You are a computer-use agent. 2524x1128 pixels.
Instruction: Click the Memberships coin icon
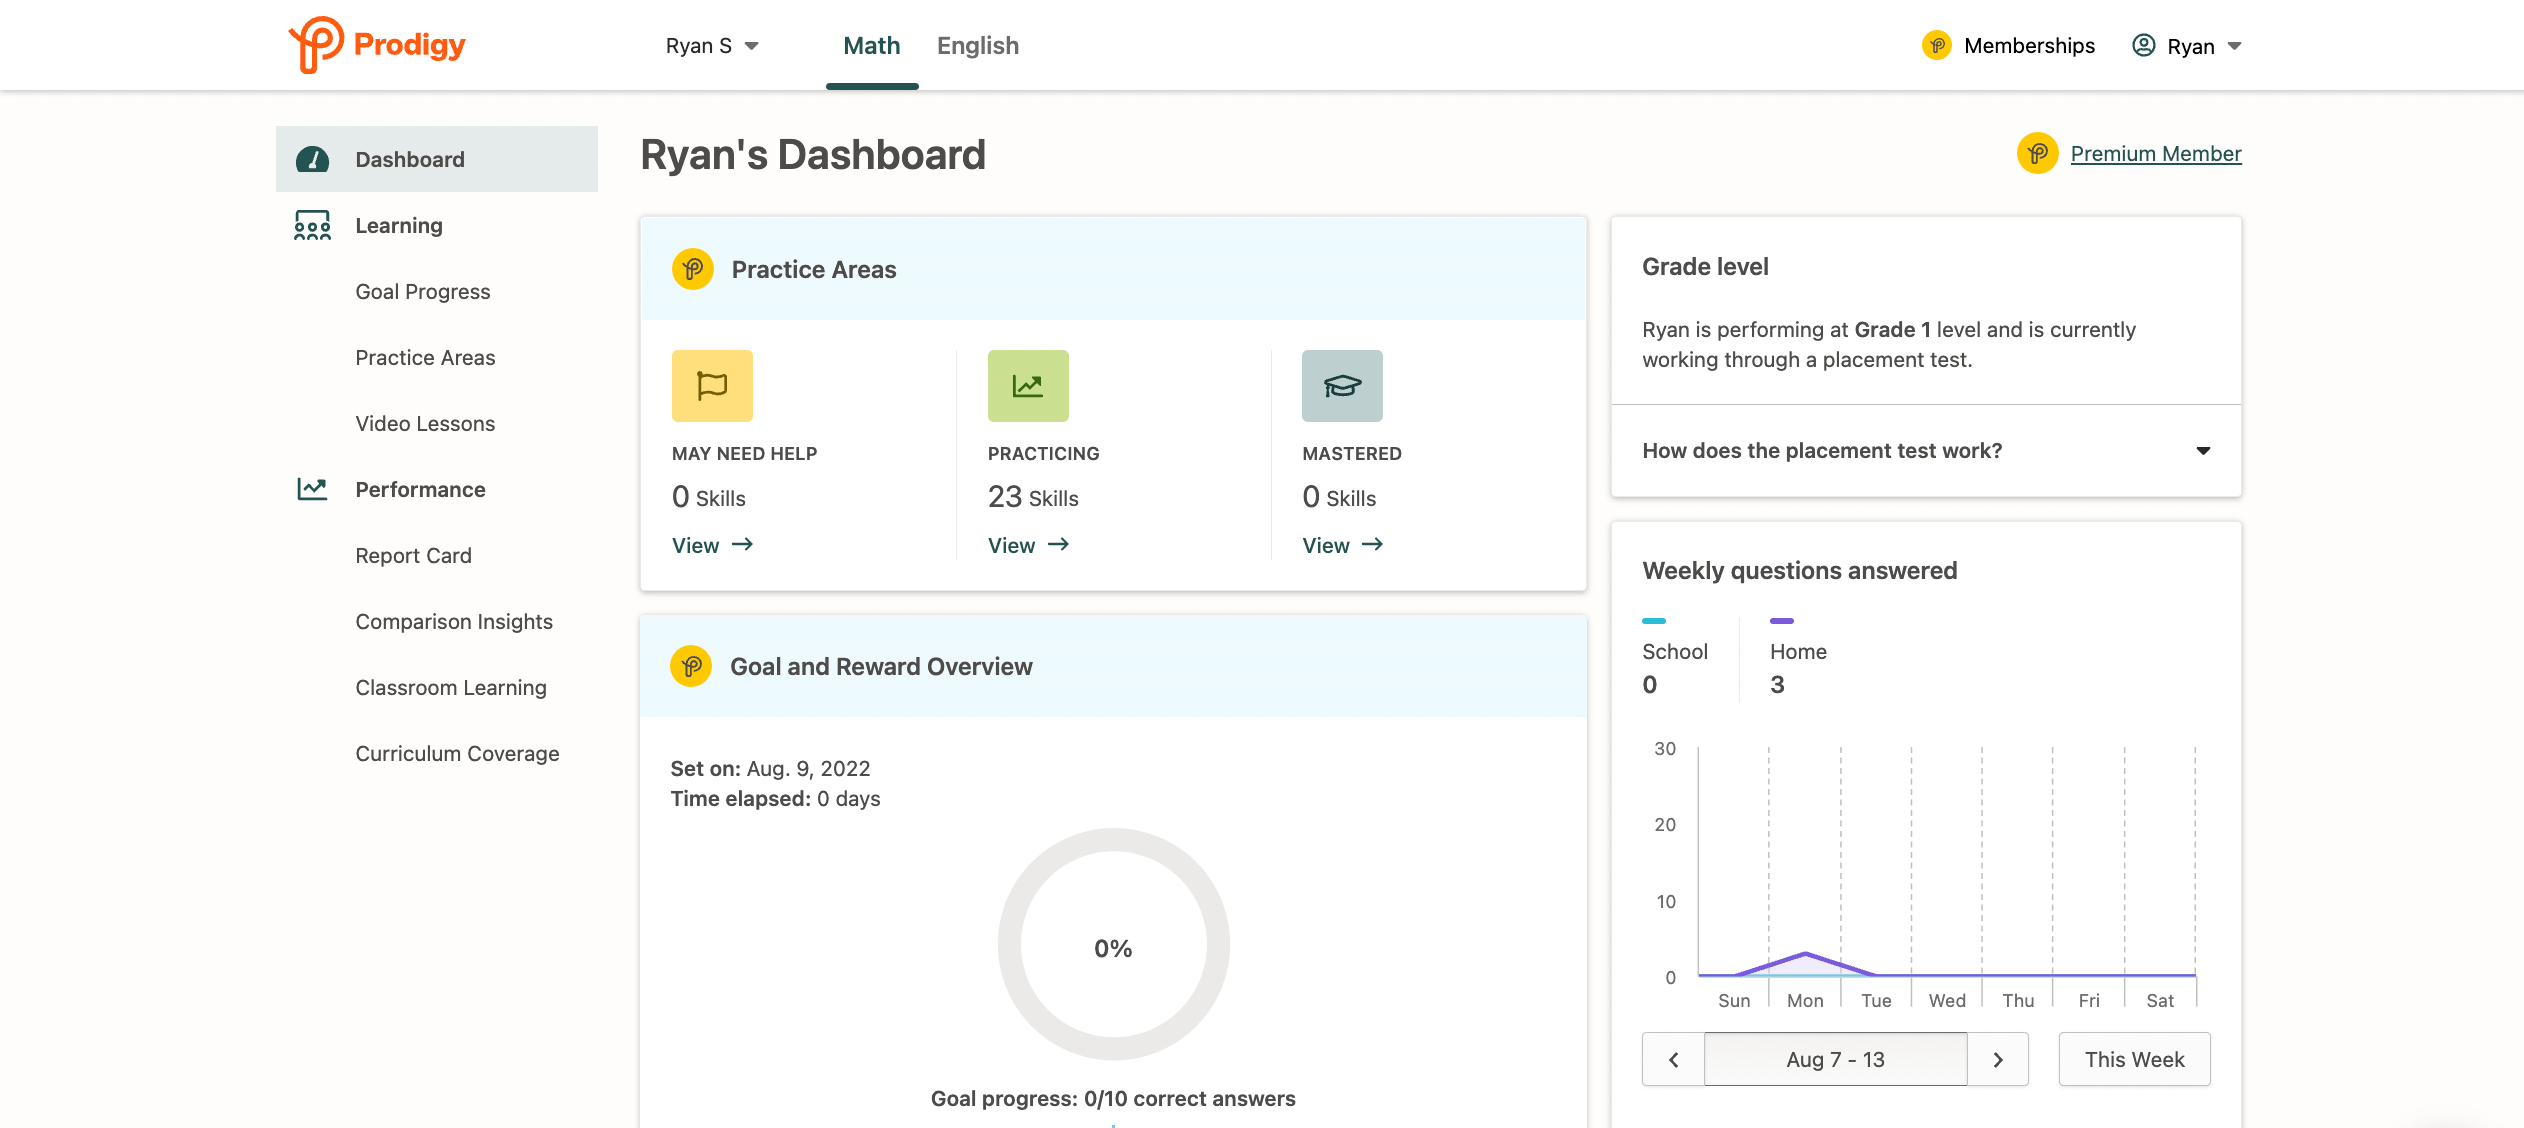[x=1937, y=45]
